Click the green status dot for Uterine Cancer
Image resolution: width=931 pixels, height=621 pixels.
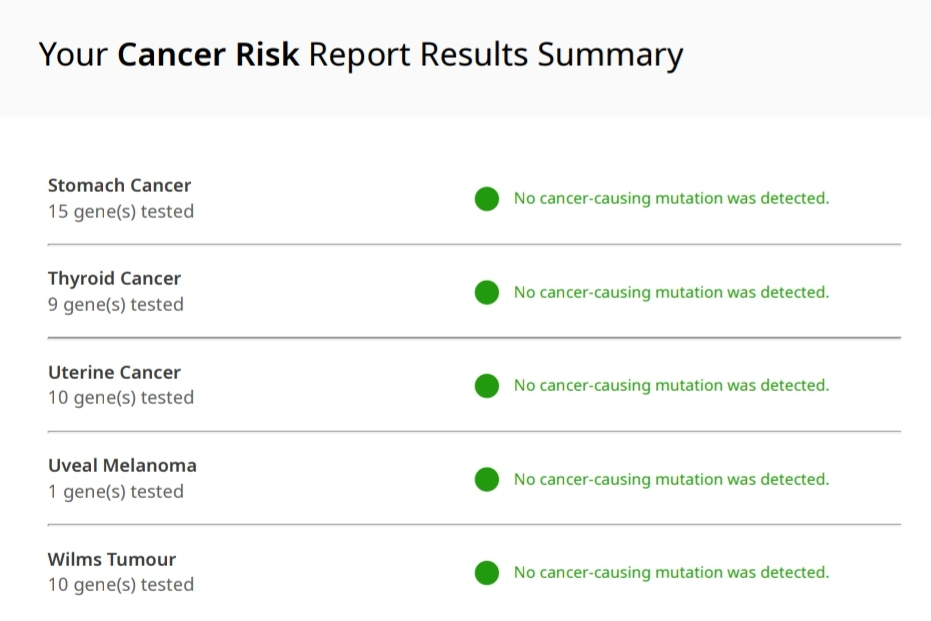coord(487,386)
